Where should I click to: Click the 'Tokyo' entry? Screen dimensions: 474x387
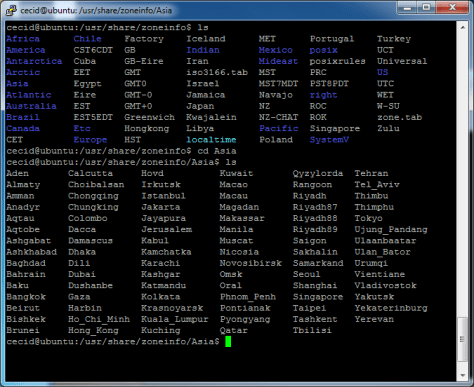tap(368, 218)
